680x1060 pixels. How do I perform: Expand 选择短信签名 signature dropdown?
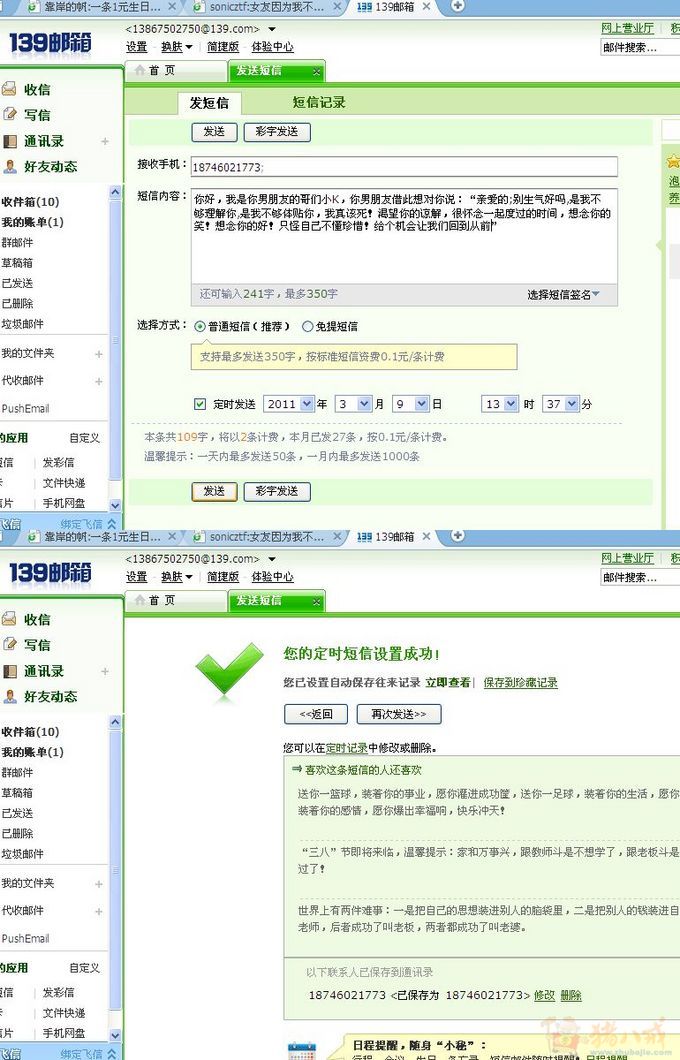click(563, 294)
